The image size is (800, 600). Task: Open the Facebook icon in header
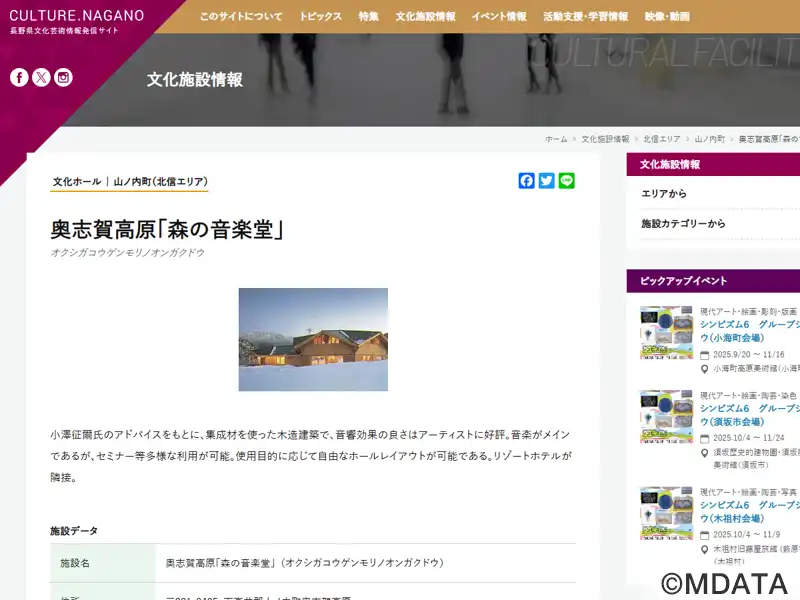point(19,77)
